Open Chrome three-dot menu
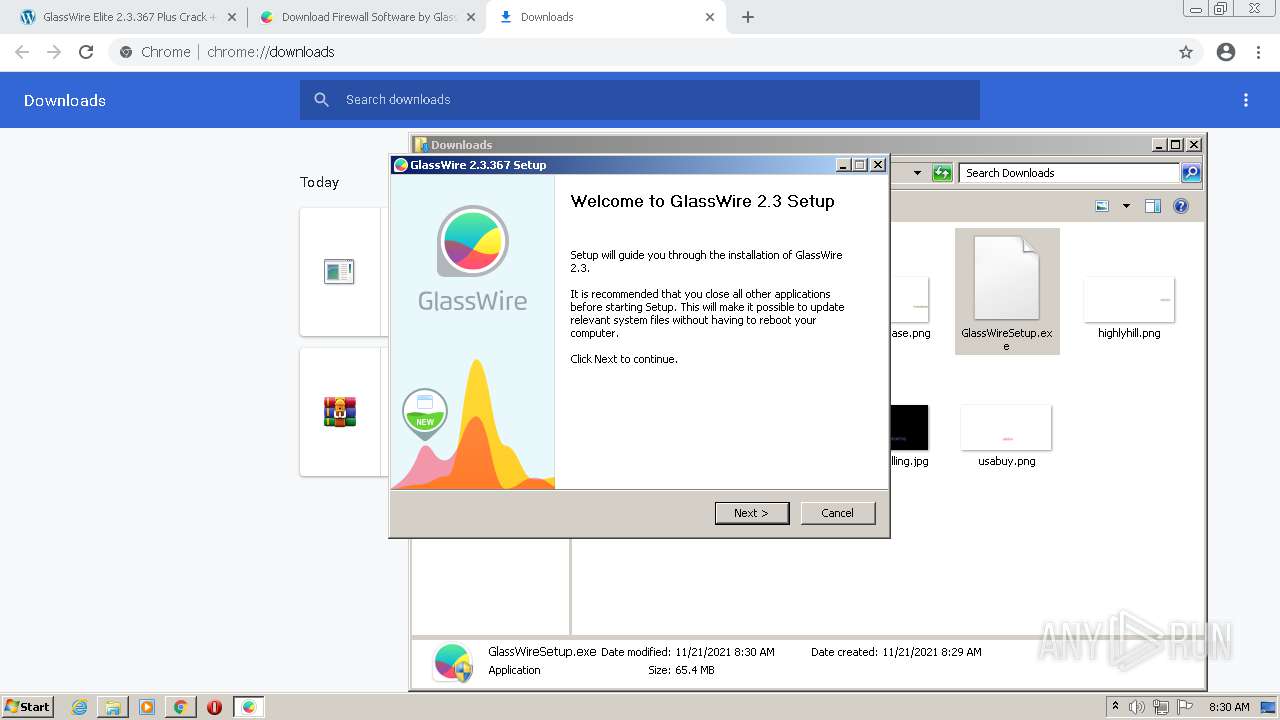 [x=1259, y=52]
